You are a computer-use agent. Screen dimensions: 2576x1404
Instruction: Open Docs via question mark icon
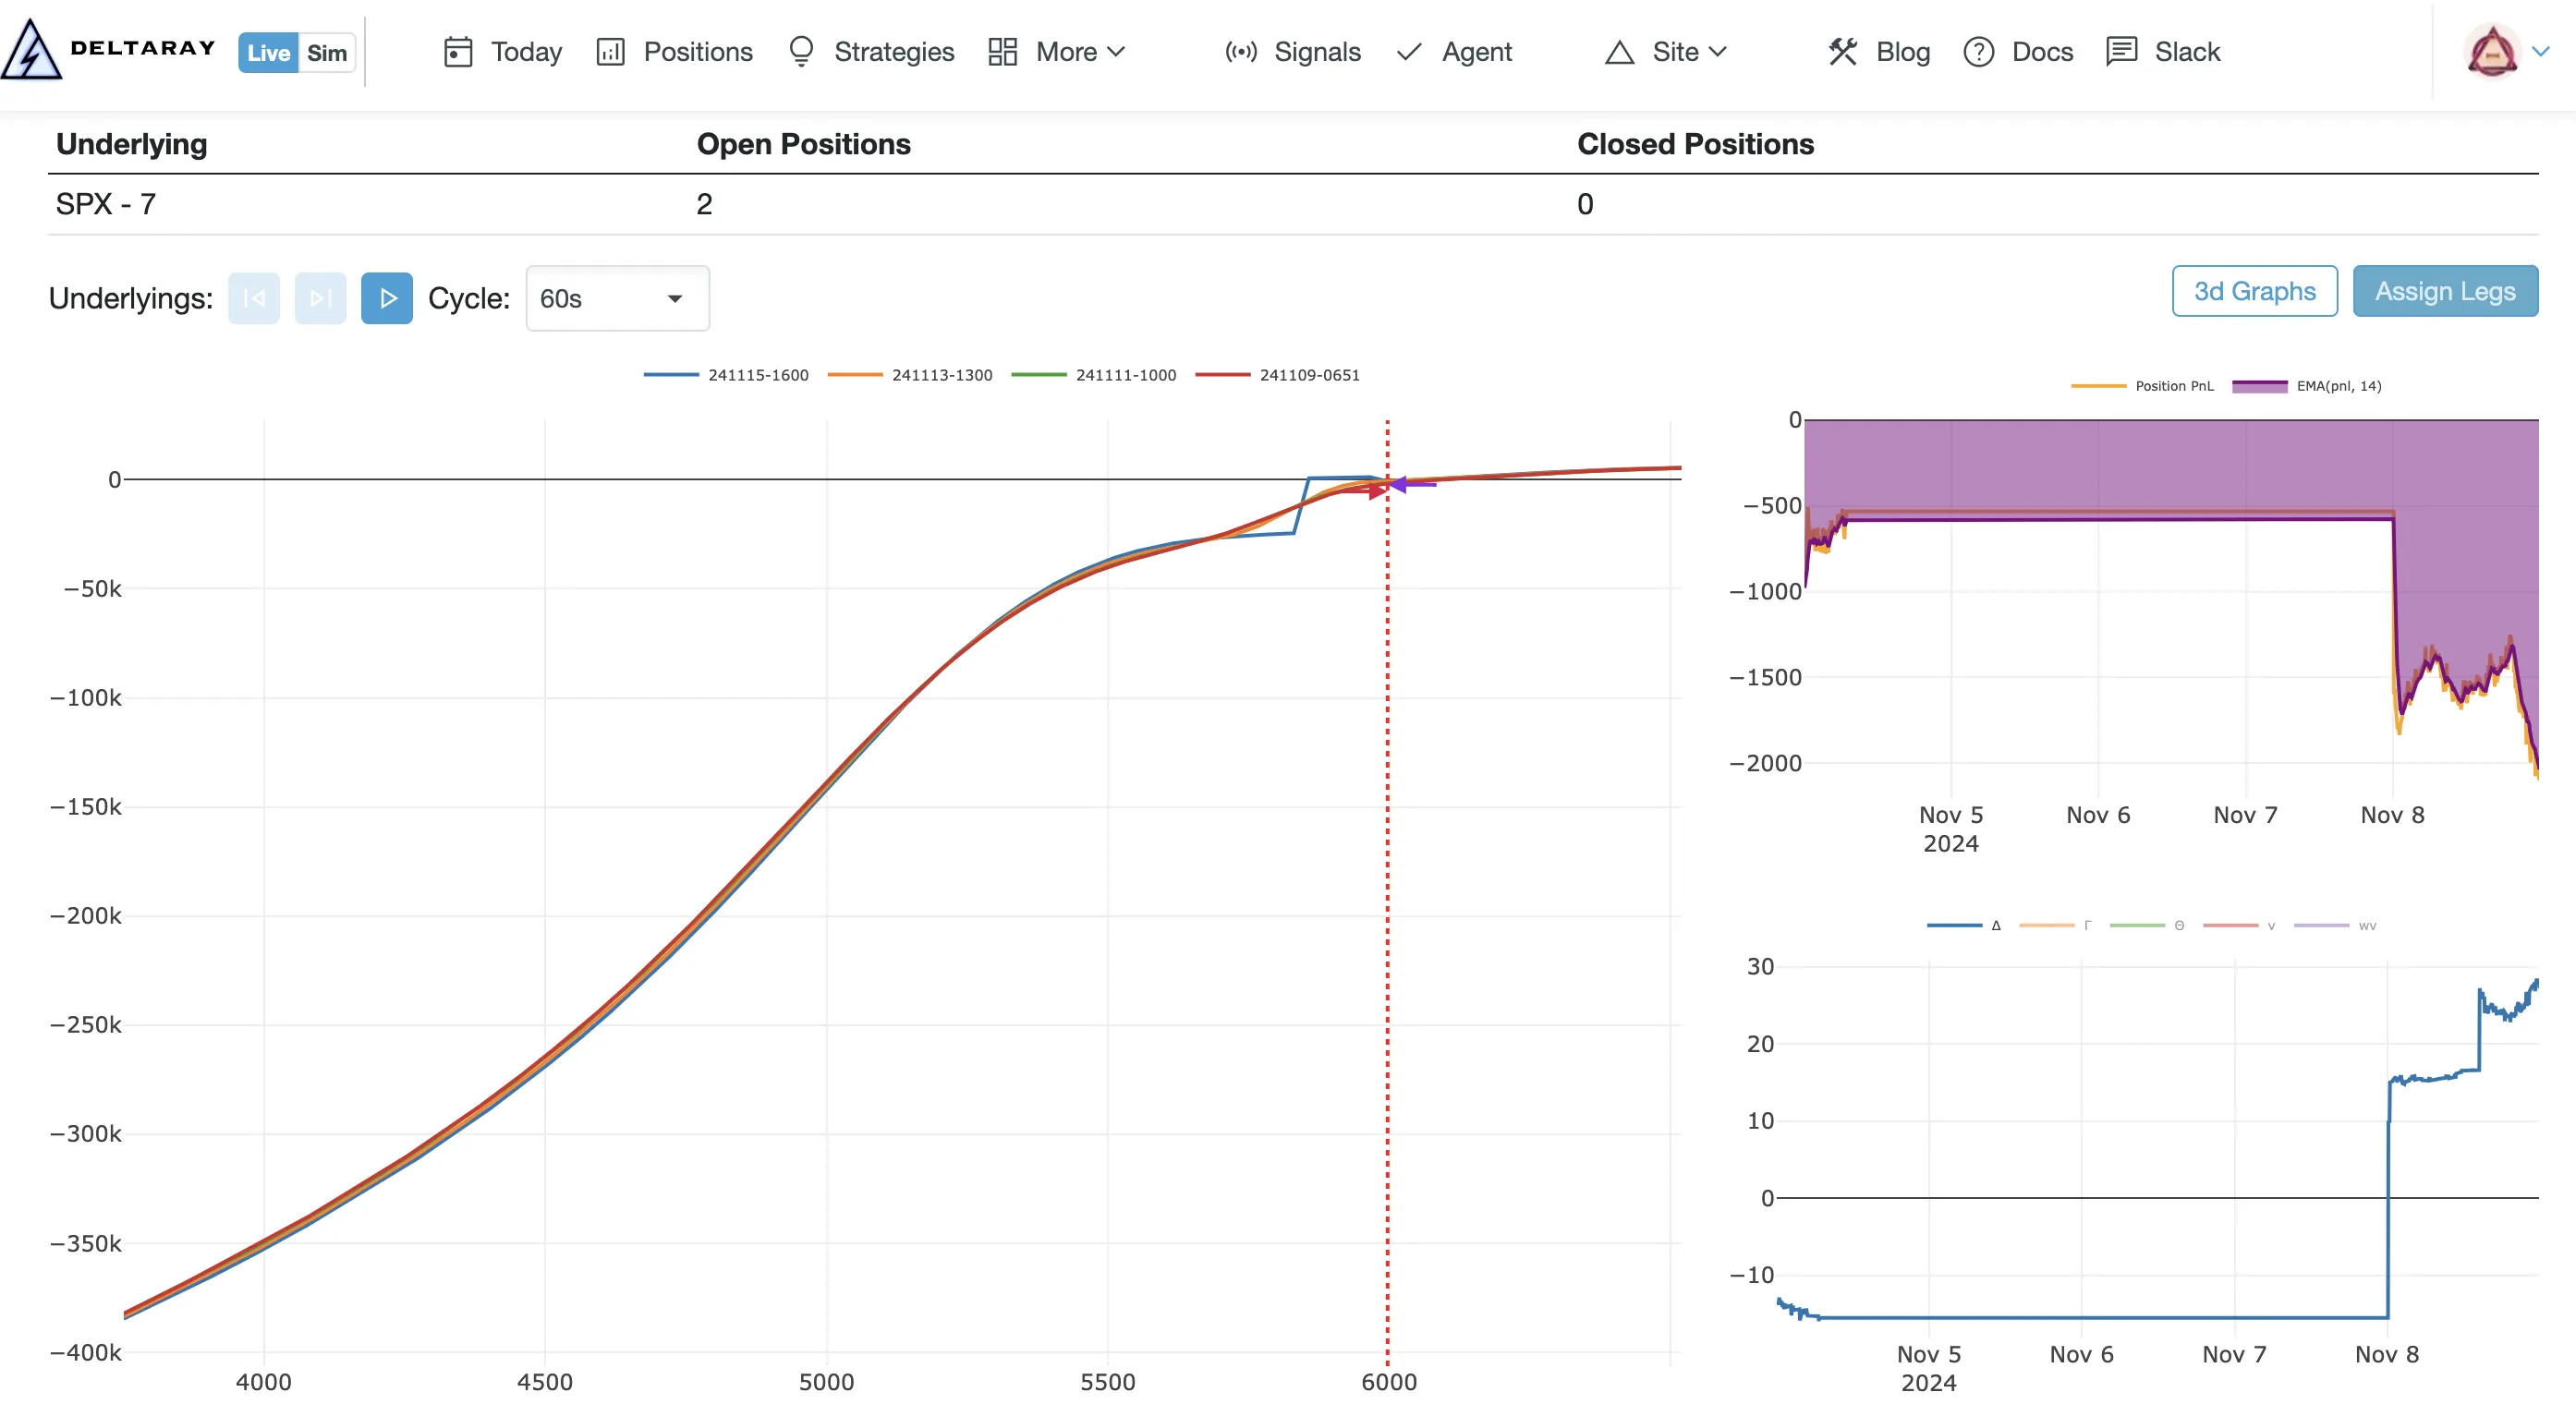[x=1978, y=52]
